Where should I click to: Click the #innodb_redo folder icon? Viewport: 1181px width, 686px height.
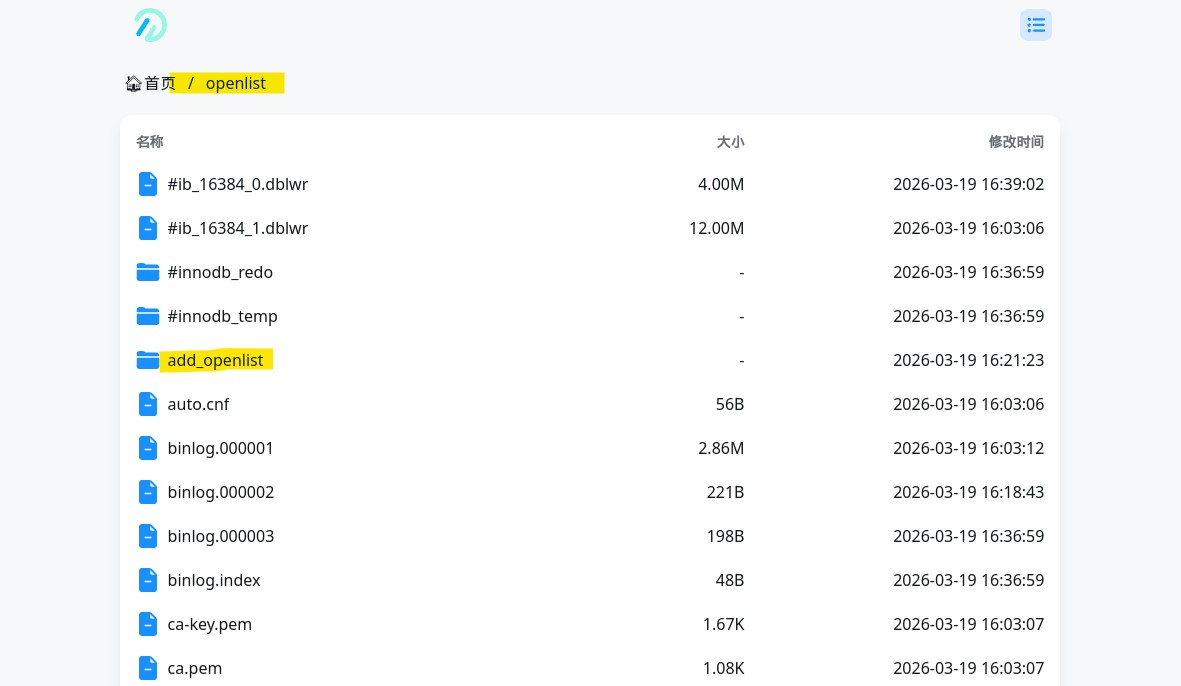tap(148, 272)
